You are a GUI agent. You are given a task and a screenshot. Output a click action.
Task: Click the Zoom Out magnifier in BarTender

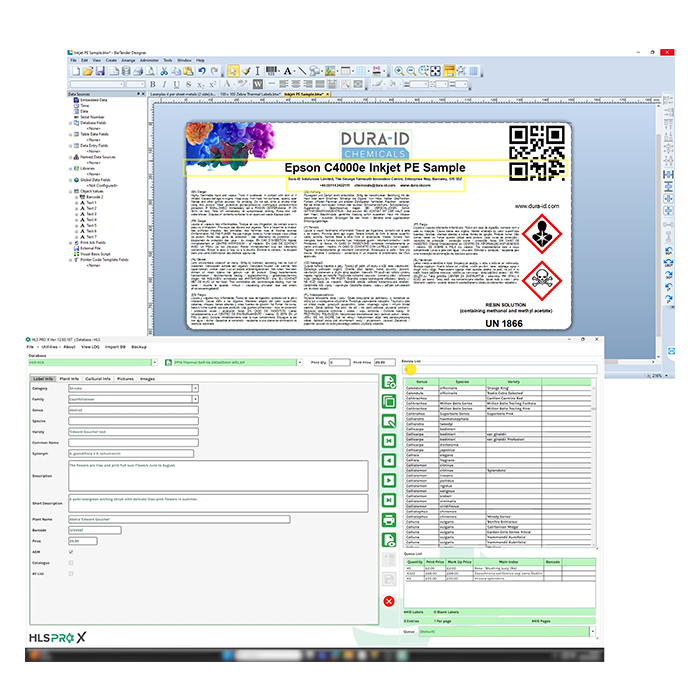point(411,71)
